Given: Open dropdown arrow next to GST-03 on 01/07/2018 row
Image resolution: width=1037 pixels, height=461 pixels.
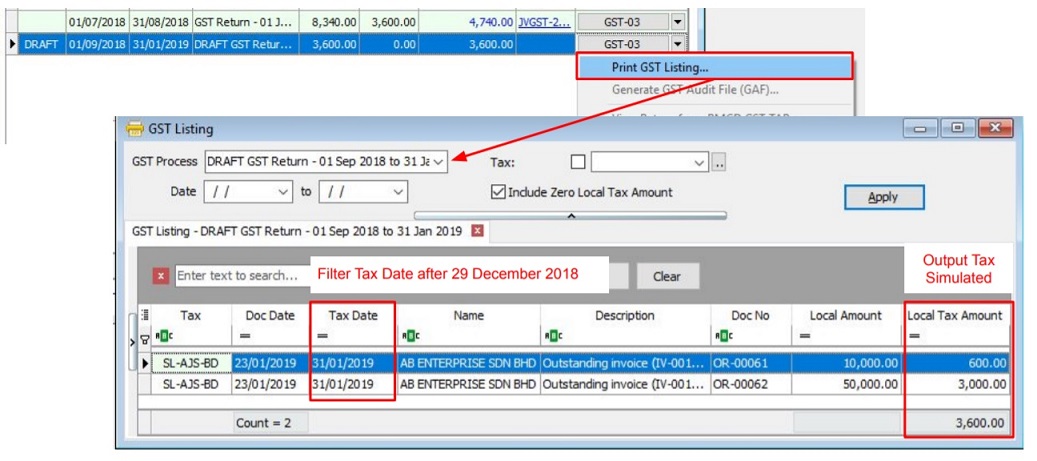Looking at the screenshot, I should pyautogui.click(x=677, y=22).
